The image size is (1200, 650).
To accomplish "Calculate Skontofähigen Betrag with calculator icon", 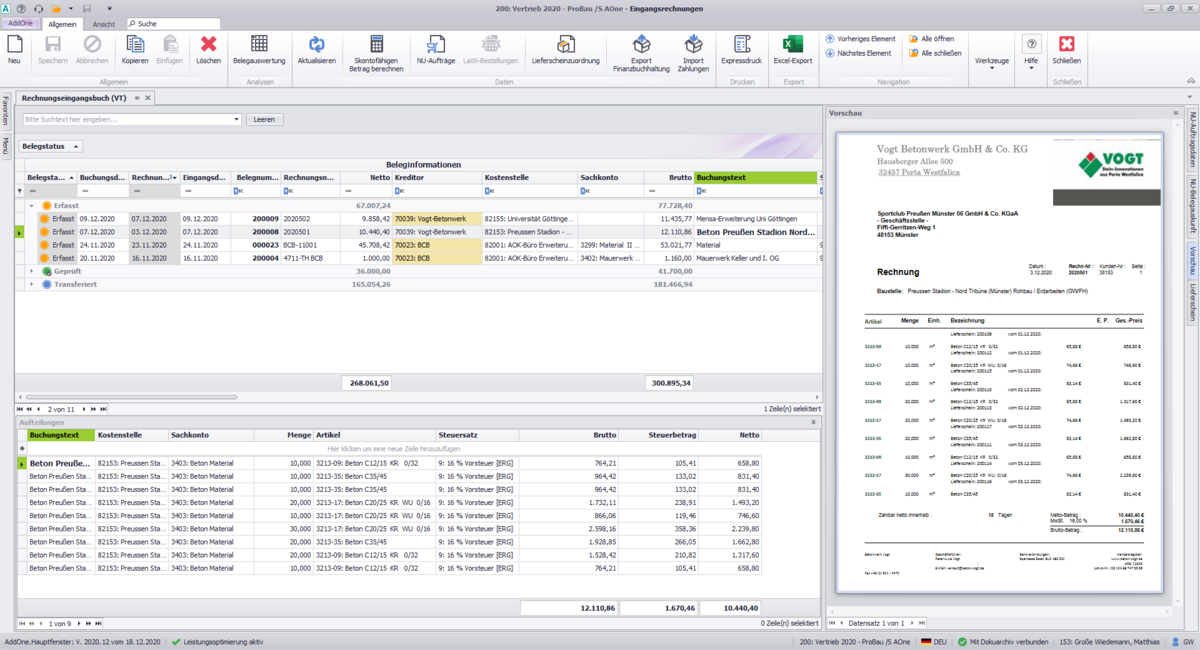I will (x=377, y=45).
